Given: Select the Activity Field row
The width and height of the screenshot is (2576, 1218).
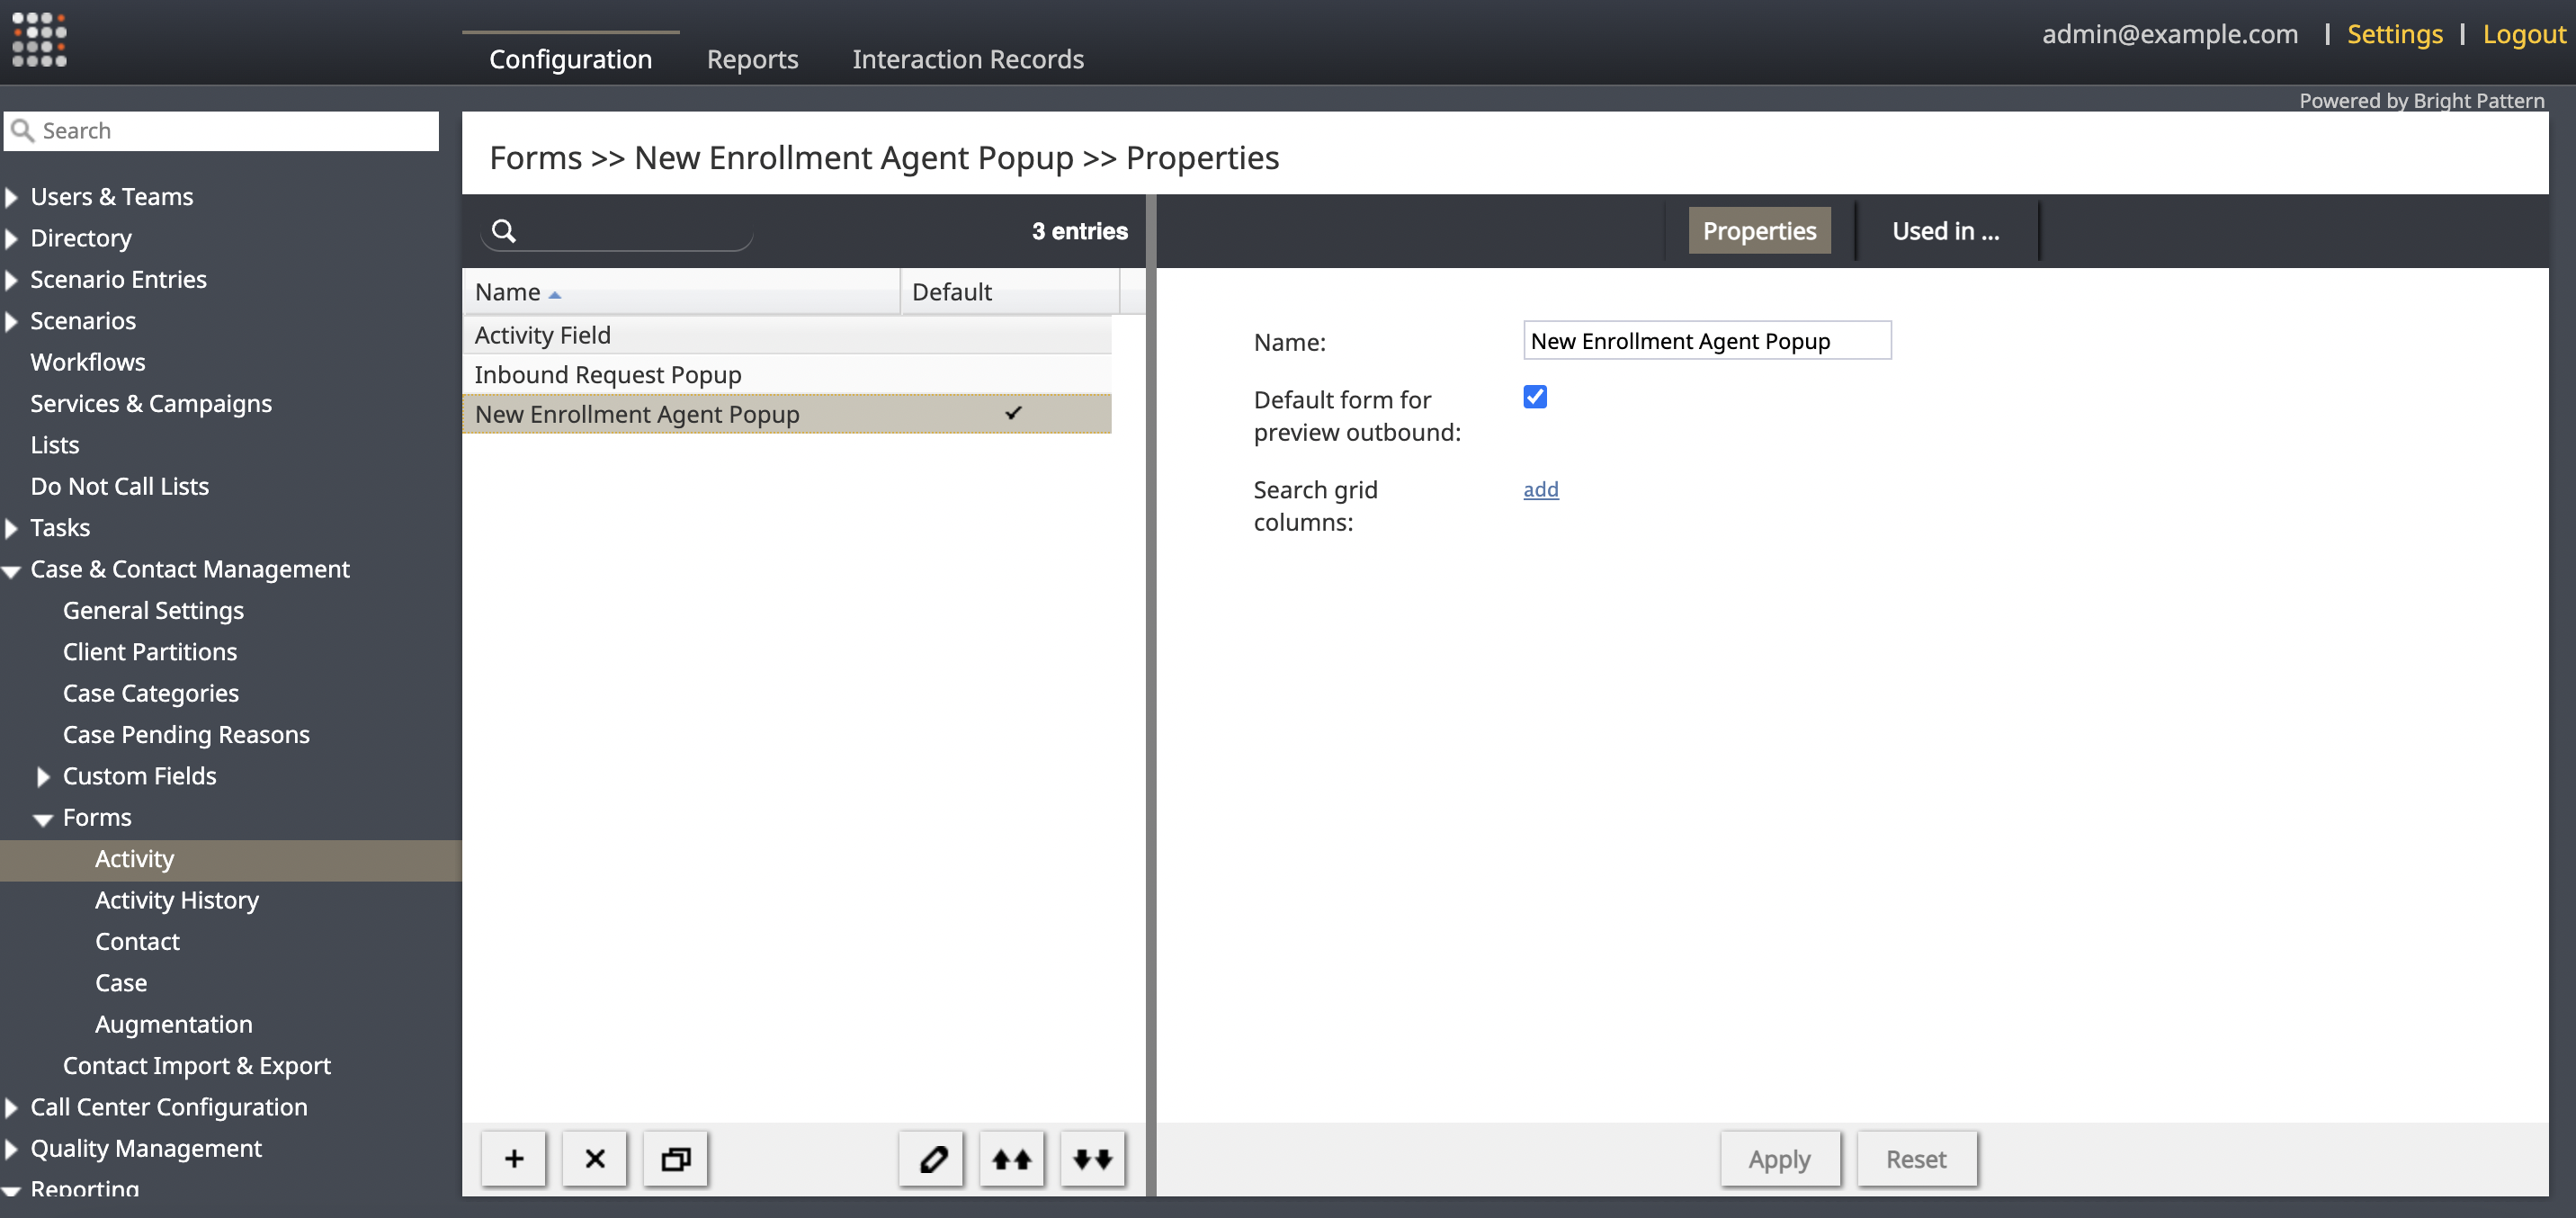Looking at the screenshot, I should pos(787,335).
